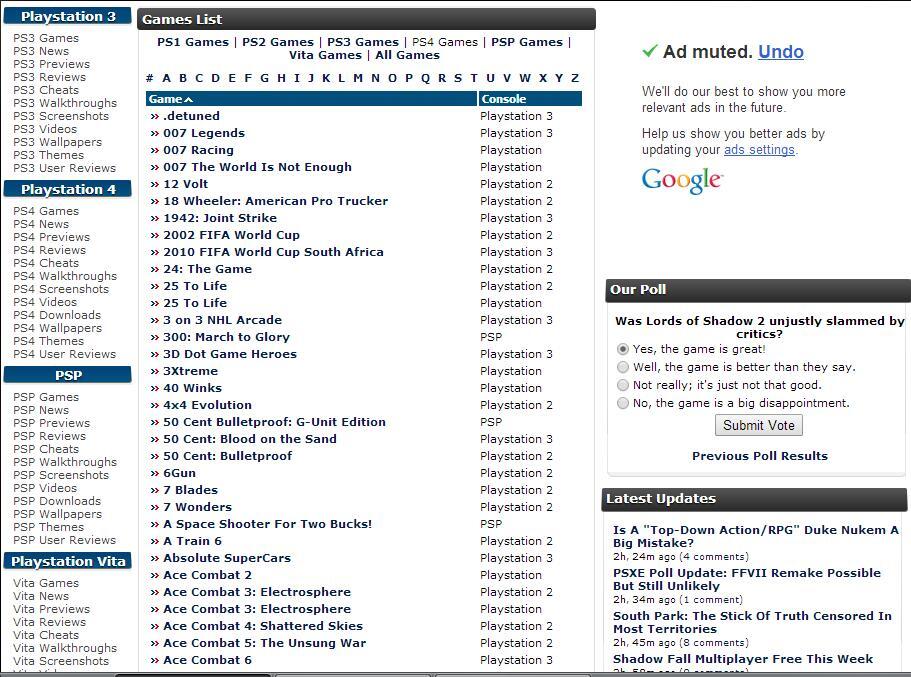
Task: Open the ads settings link
Action: (759, 149)
